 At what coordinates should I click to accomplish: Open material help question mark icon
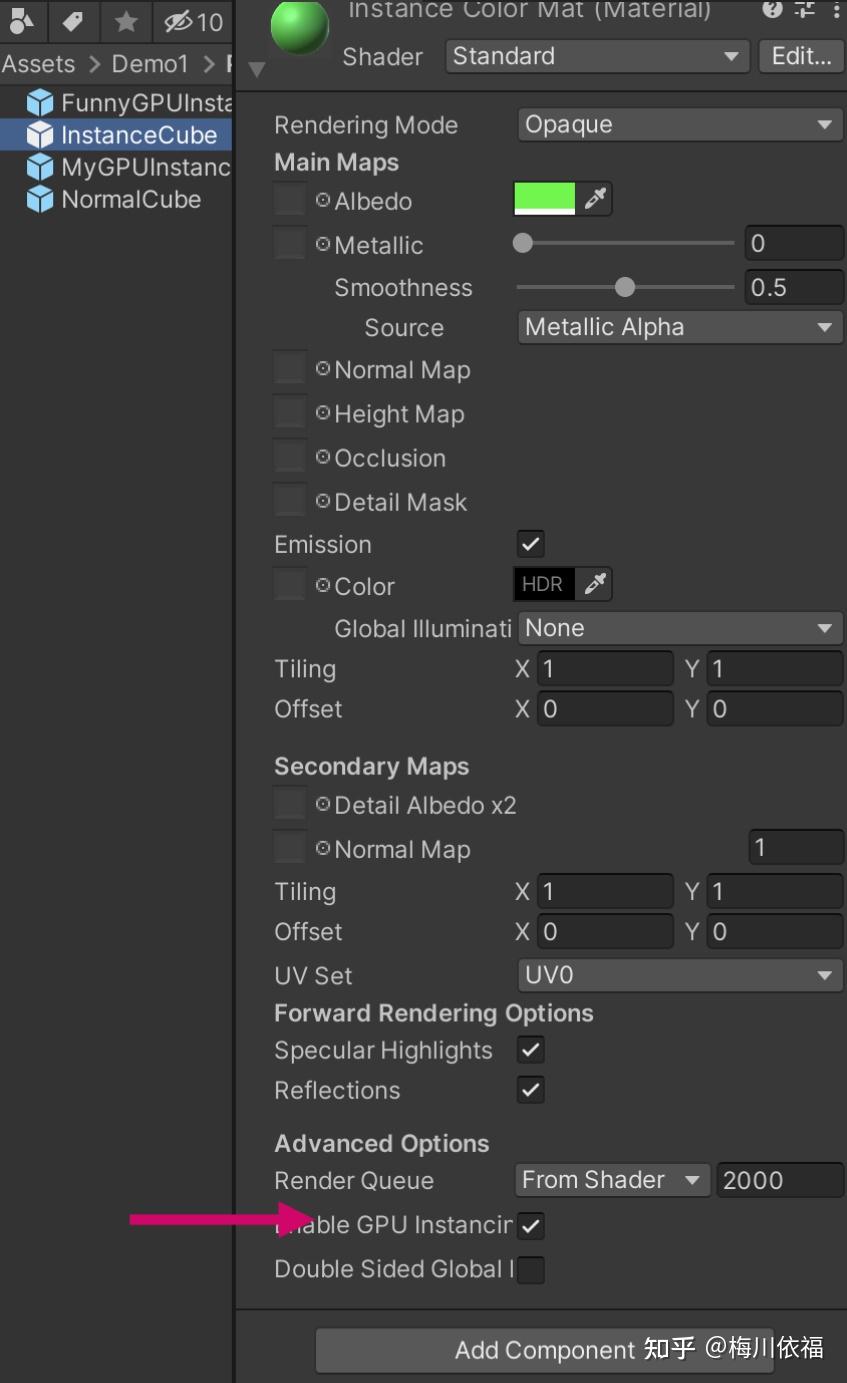click(772, 10)
